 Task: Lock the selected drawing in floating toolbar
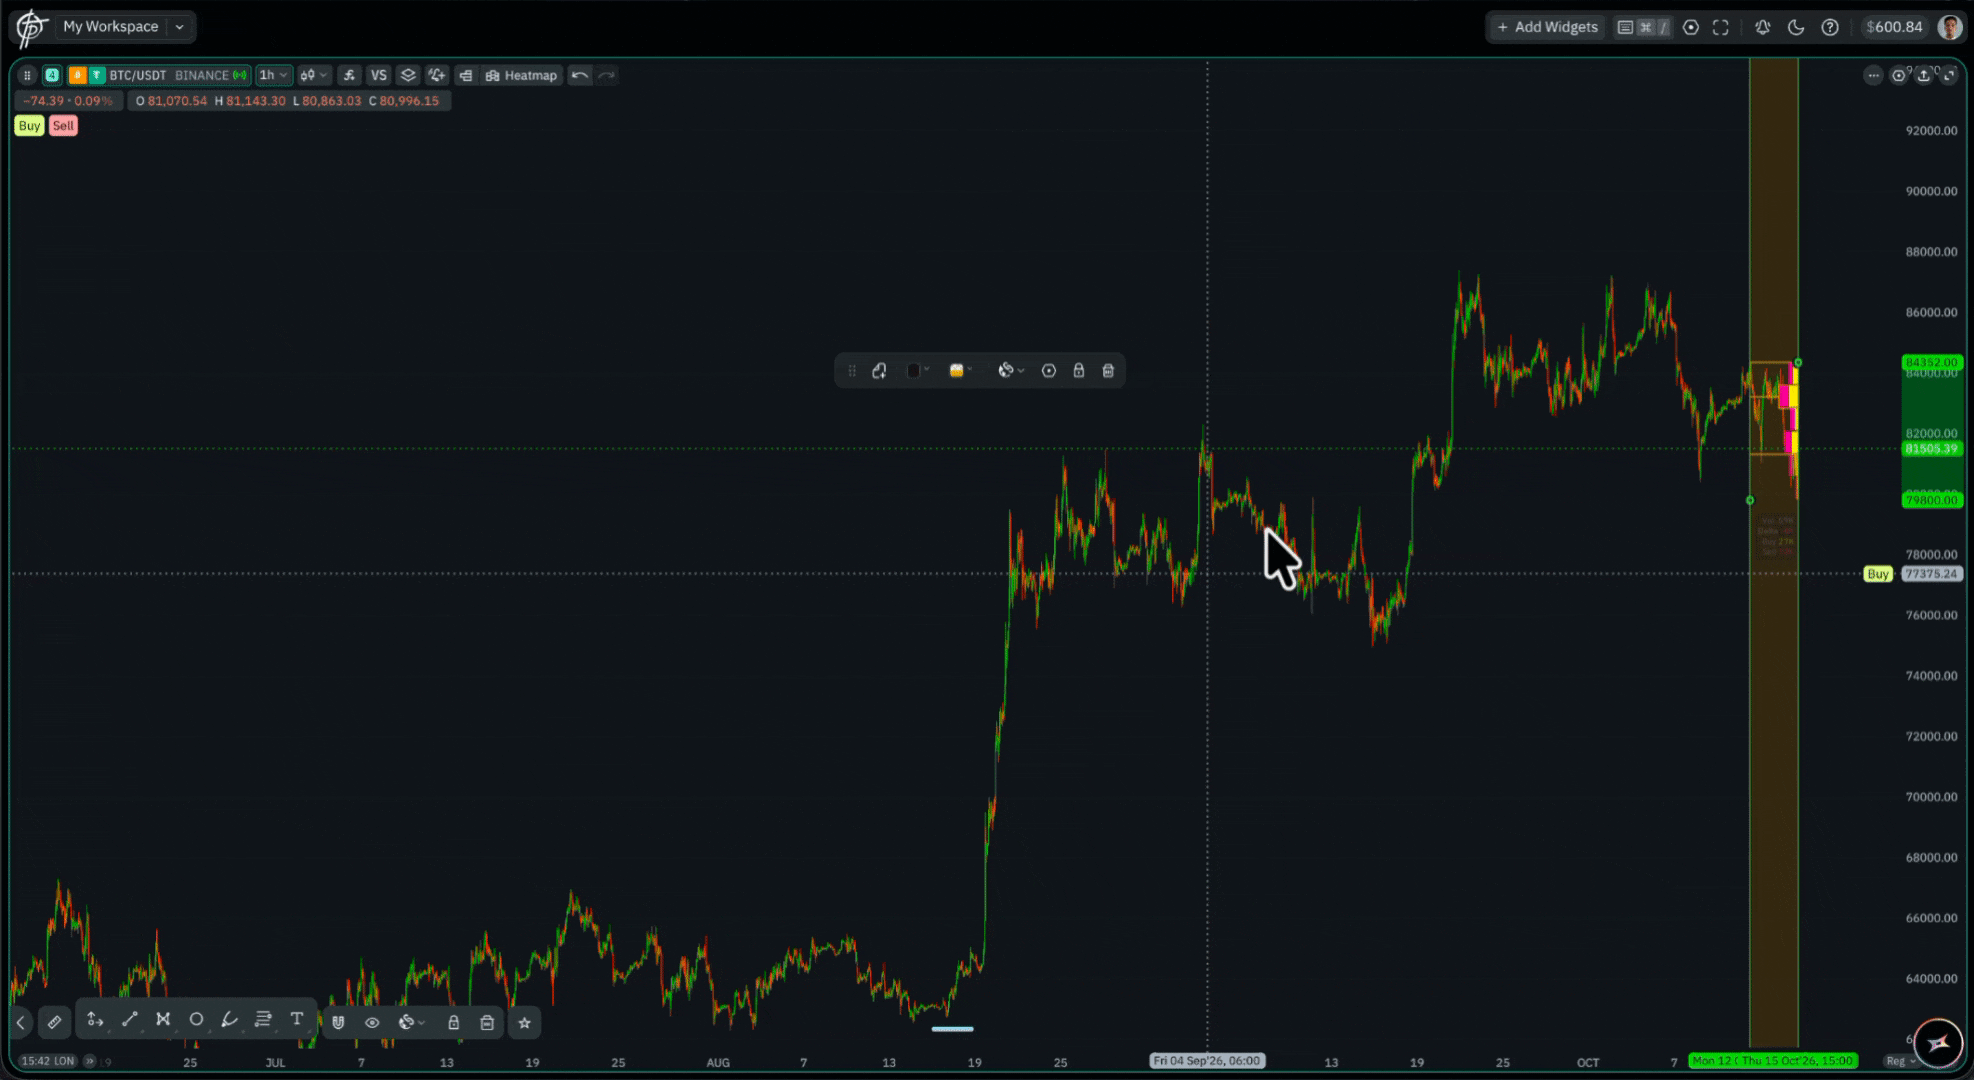1078,371
